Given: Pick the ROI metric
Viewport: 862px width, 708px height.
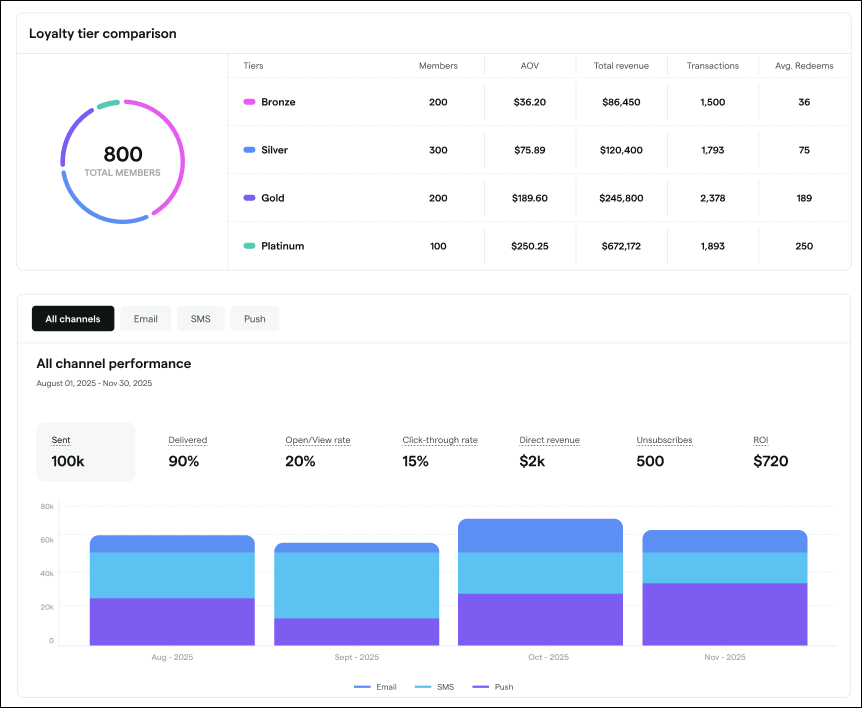Looking at the screenshot, I should point(770,452).
